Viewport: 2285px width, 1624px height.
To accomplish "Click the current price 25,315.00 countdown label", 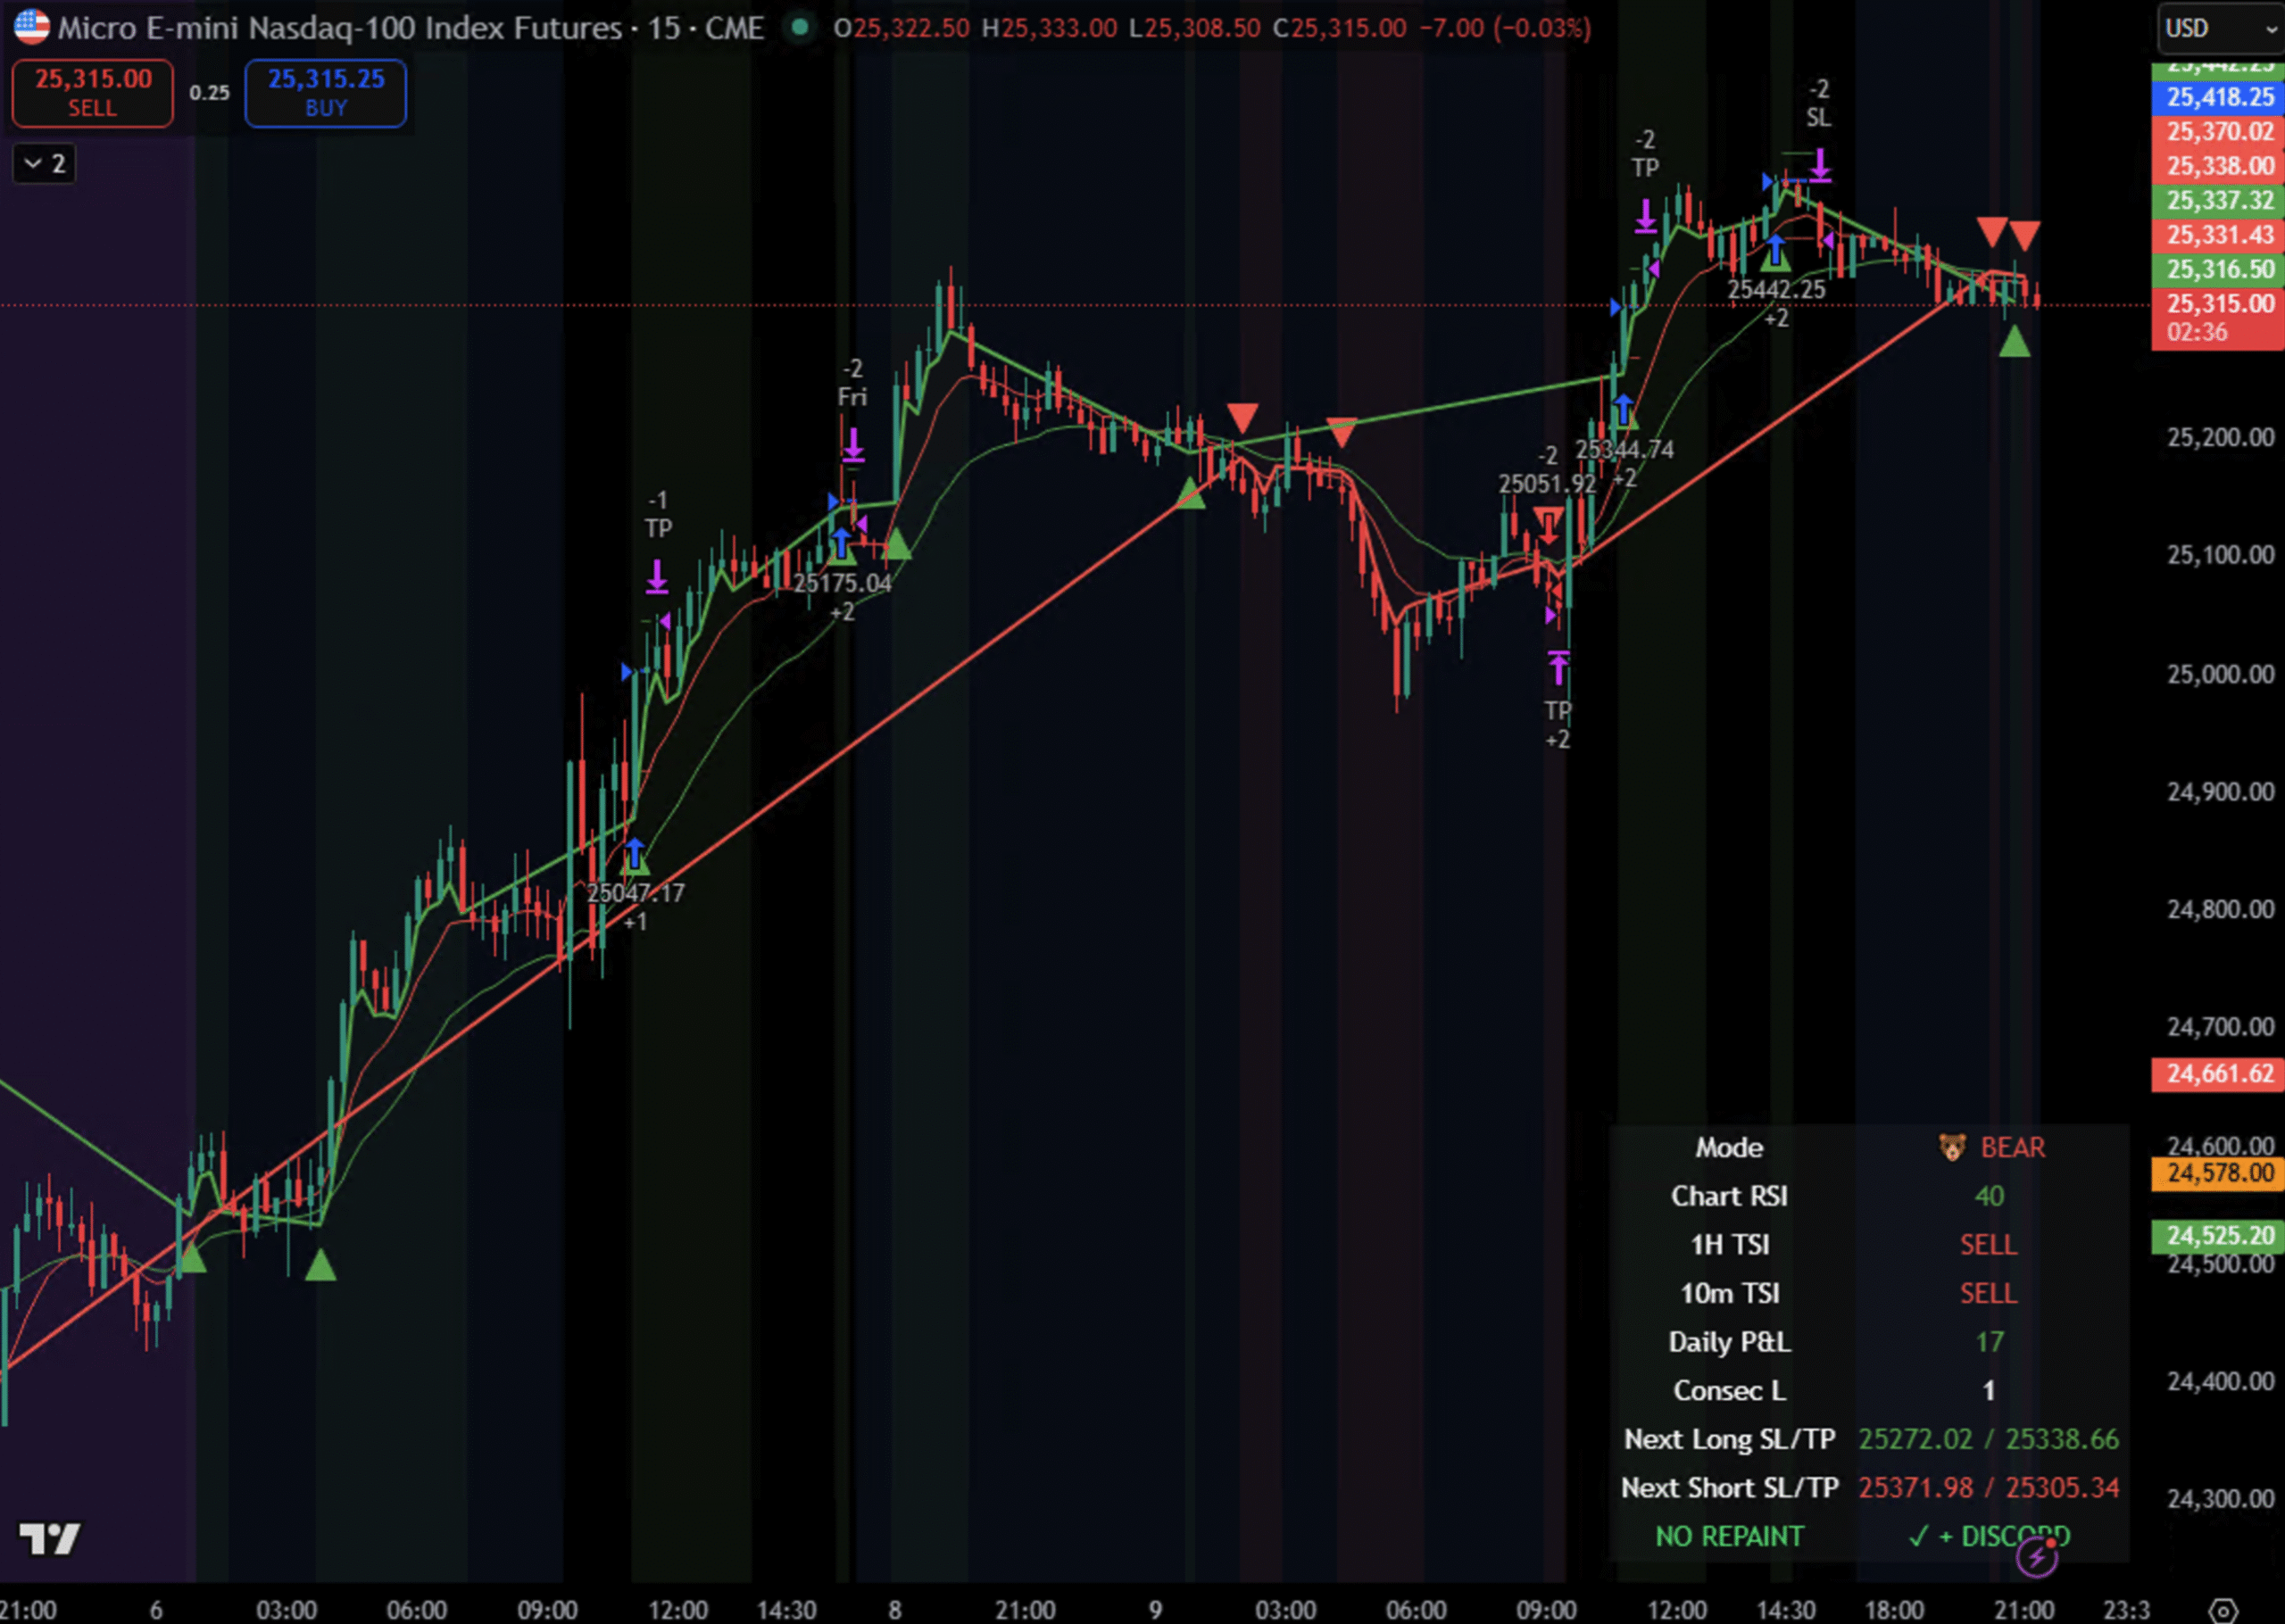I will (x=2219, y=316).
